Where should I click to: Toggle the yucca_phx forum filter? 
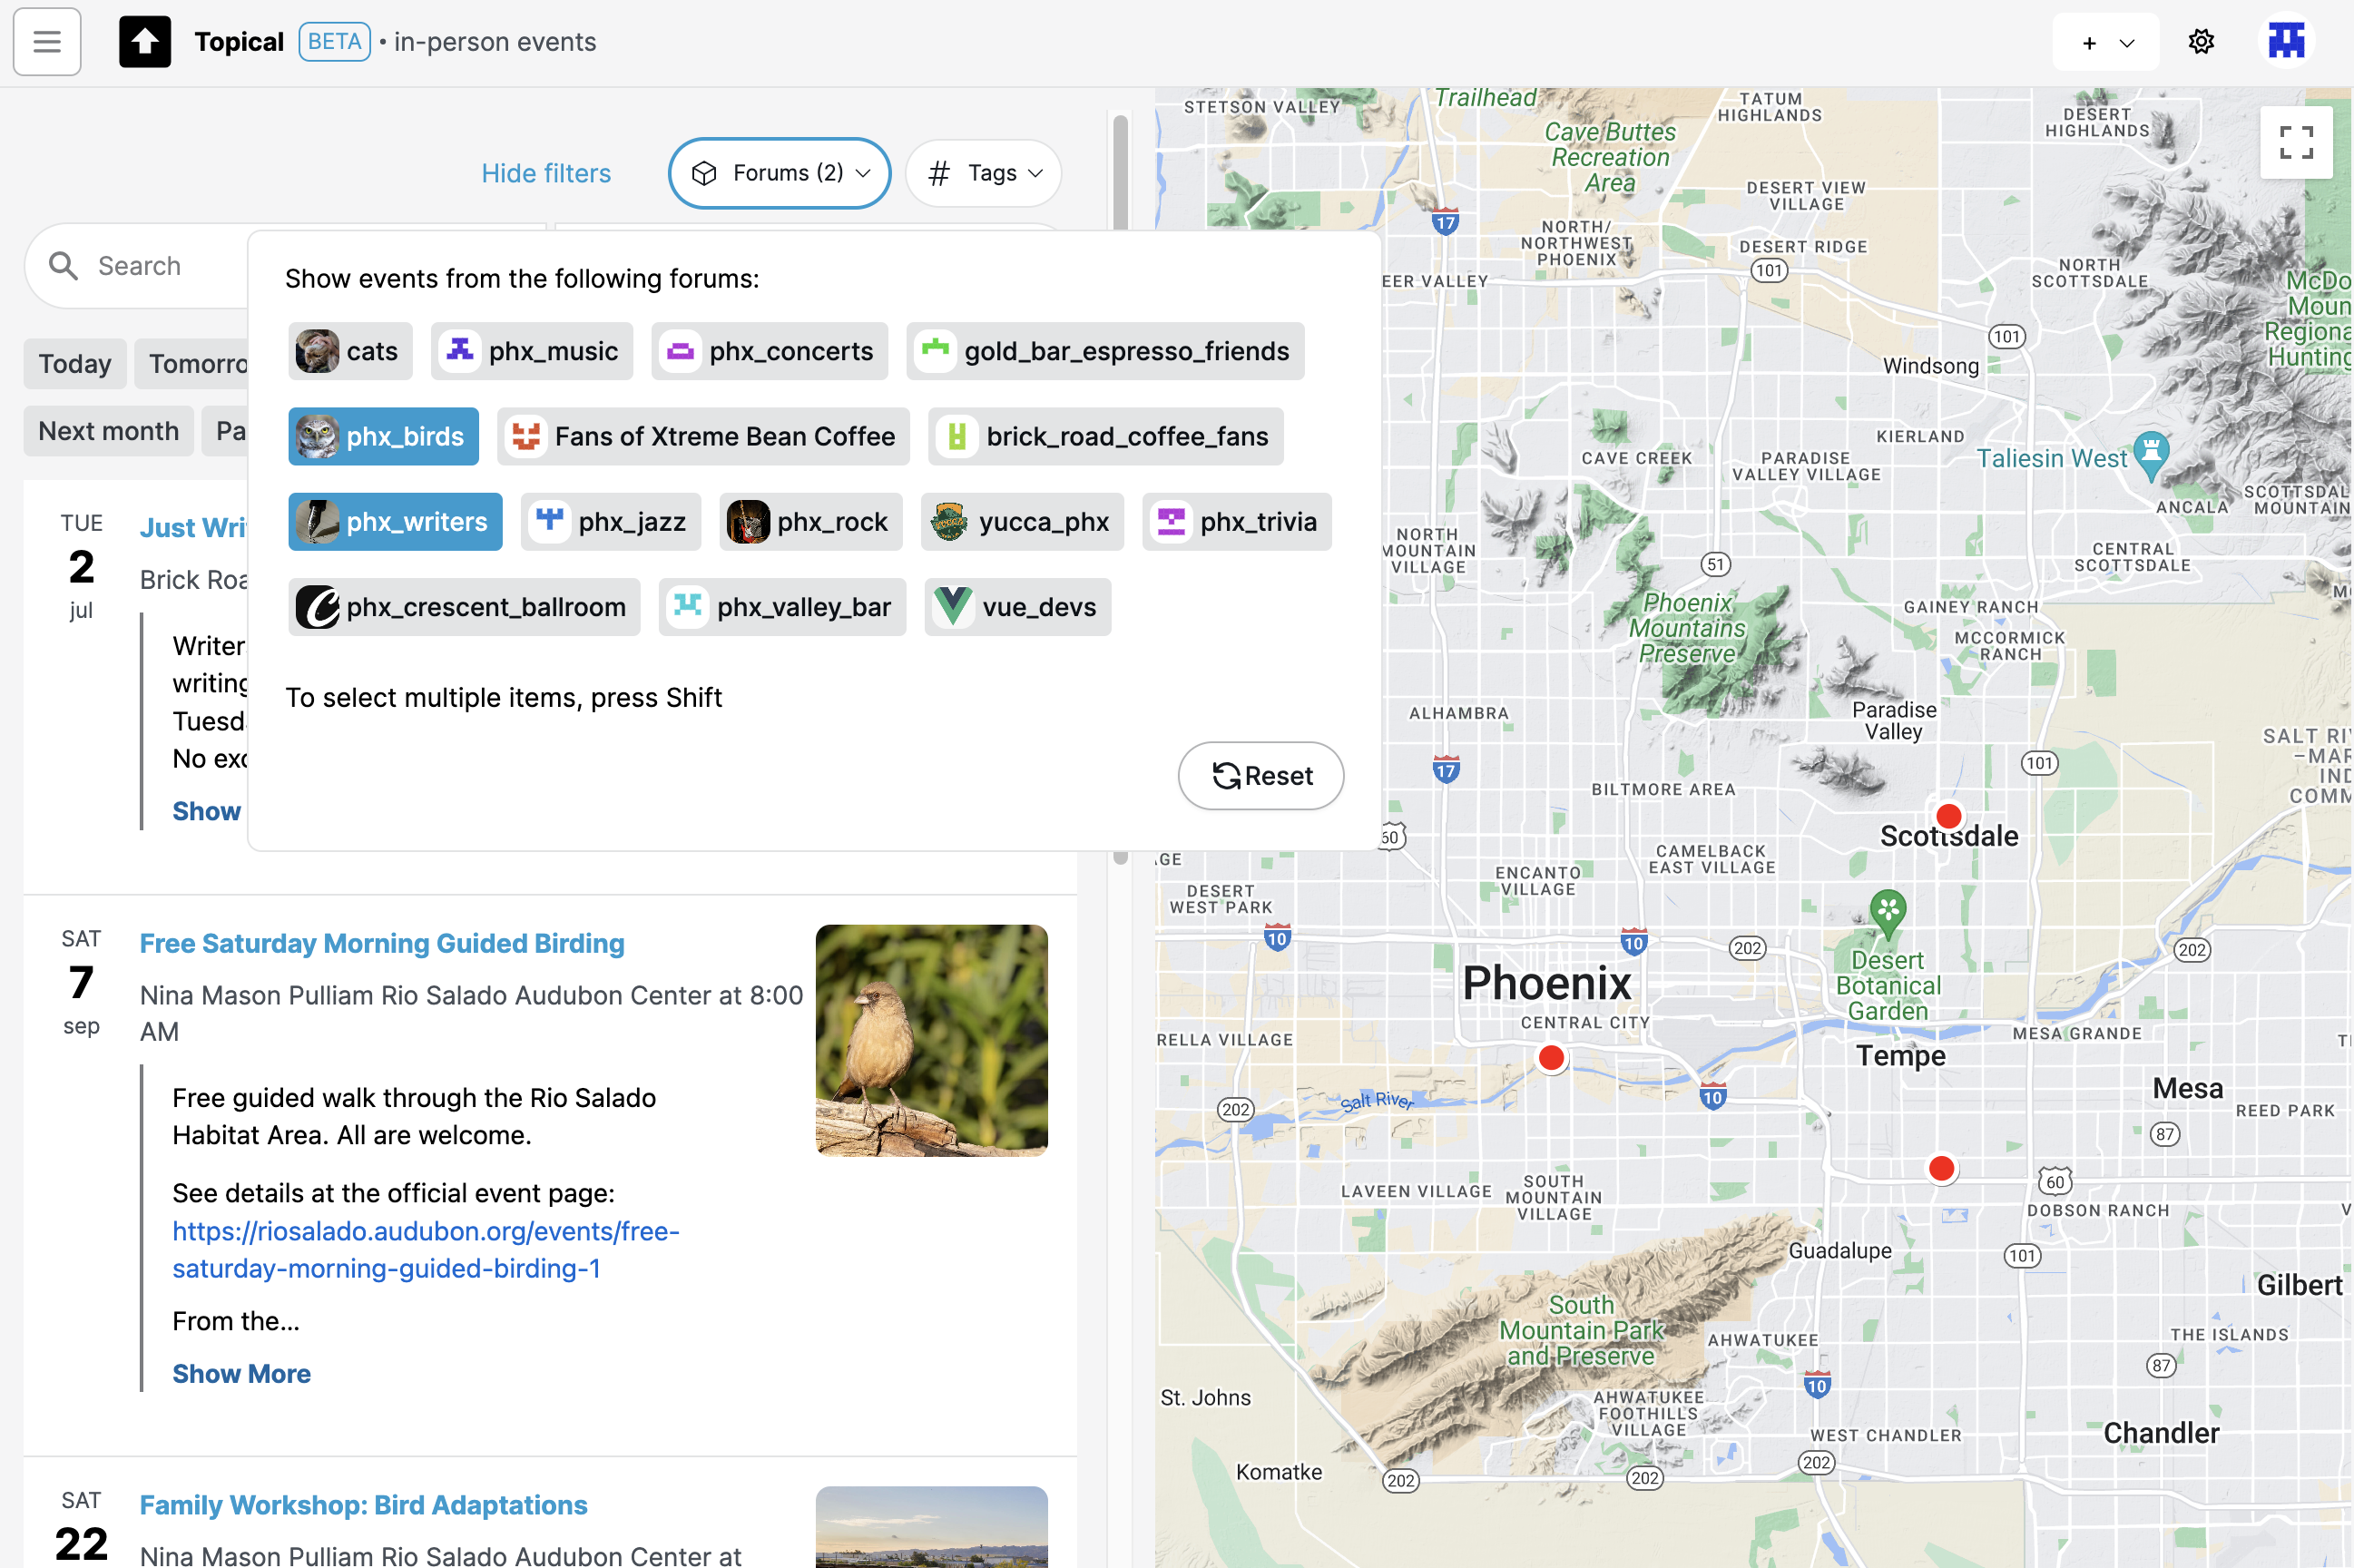pyautogui.click(x=1022, y=522)
